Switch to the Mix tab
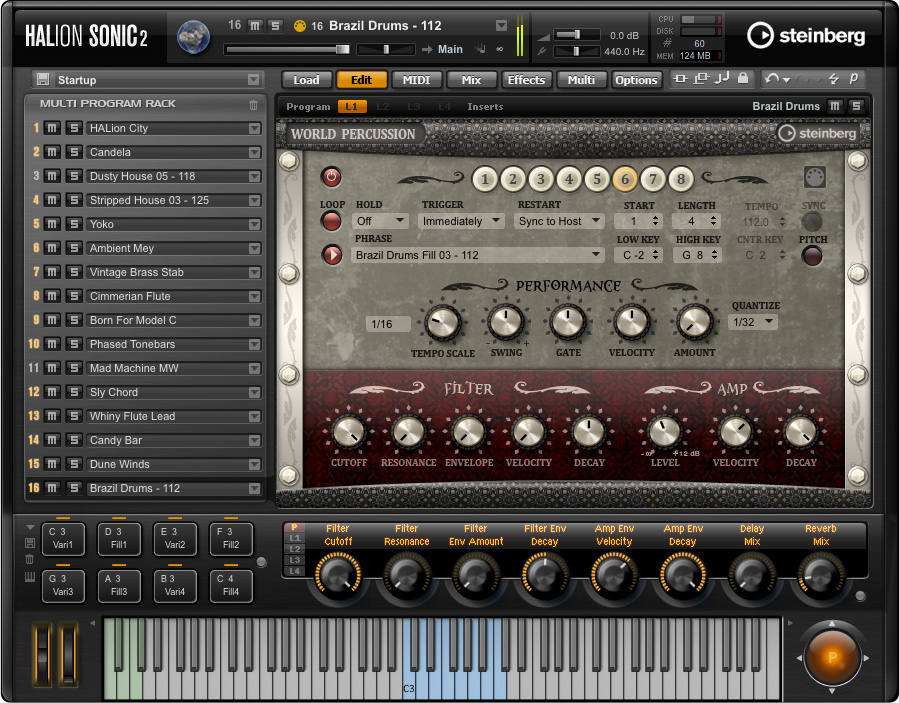The height and width of the screenshot is (703, 899). pos(471,80)
